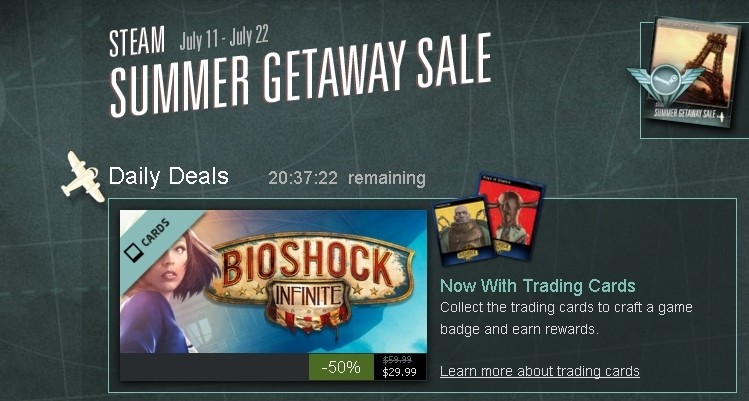Click the Summer Getaway Sale title
The width and height of the screenshot is (749, 401).
(301, 75)
